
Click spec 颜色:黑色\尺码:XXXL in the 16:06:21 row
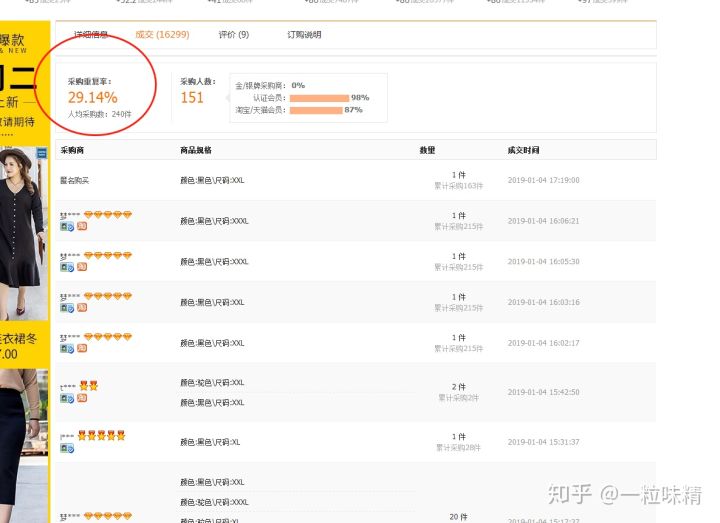point(214,221)
